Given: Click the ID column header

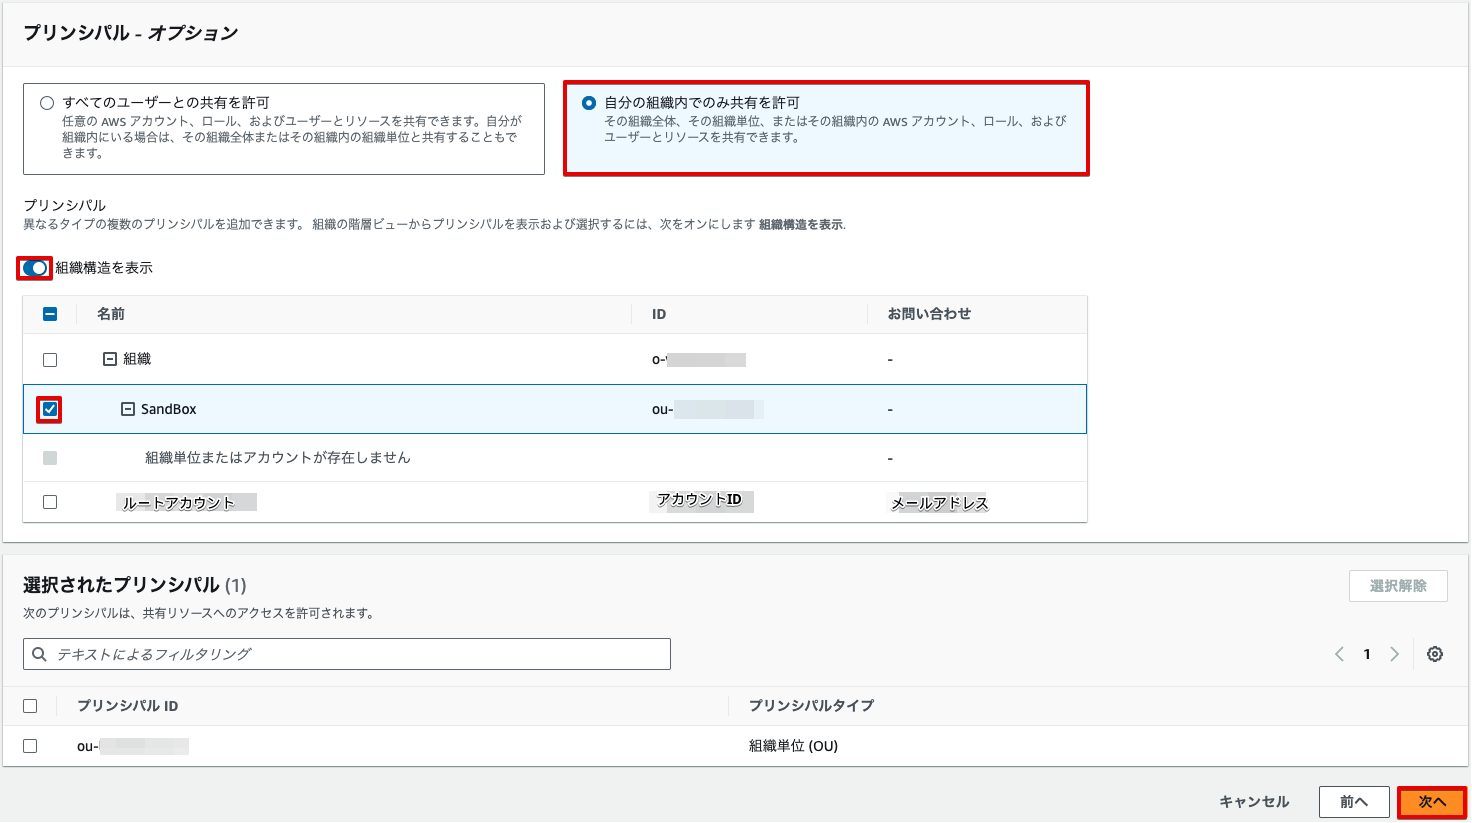Looking at the screenshot, I should tap(659, 314).
